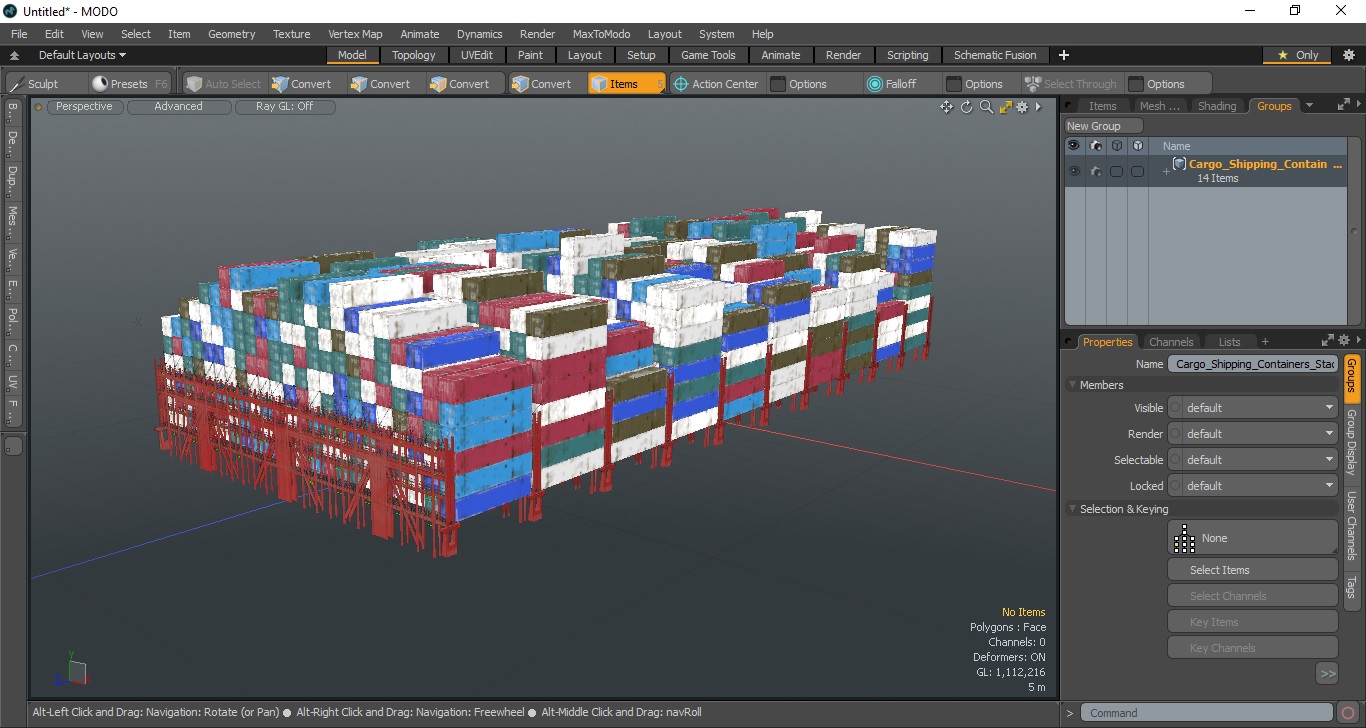Open the Render dropdown in Members
The height and width of the screenshot is (728, 1366).
click(x=1253, y=434)
